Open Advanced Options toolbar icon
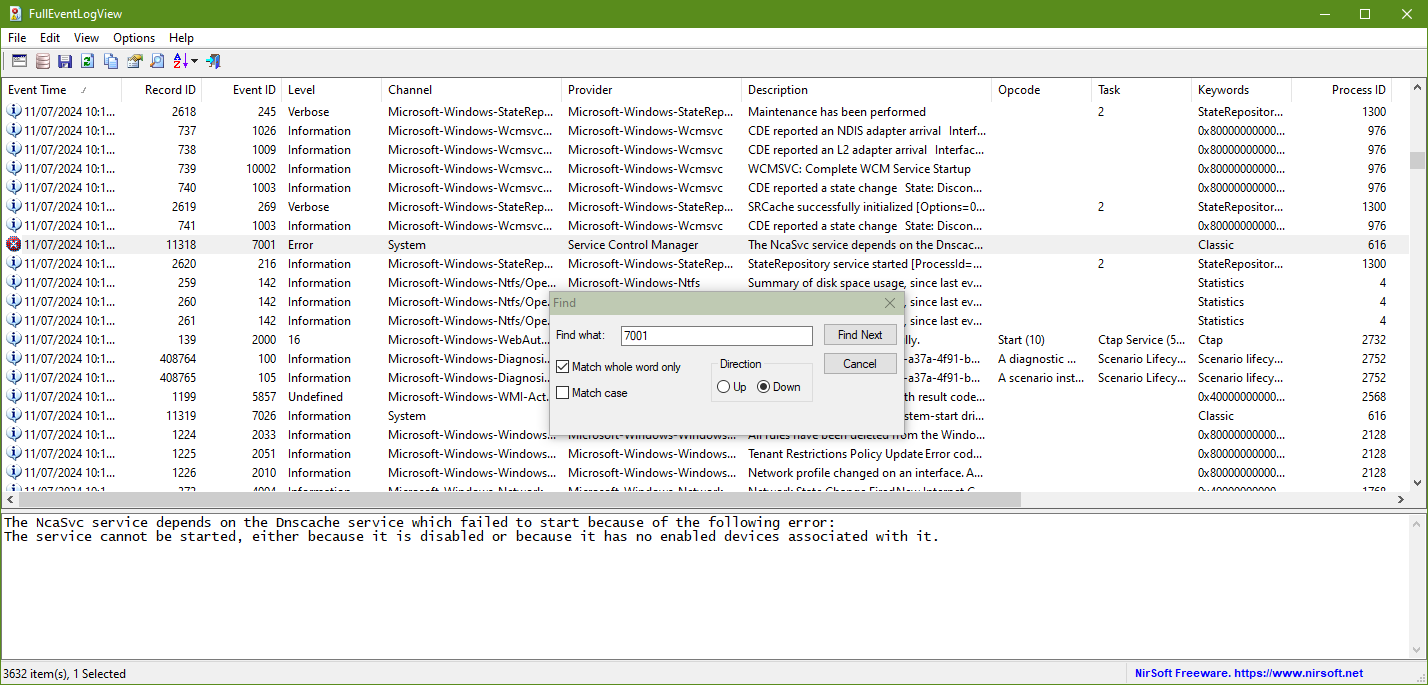Image resolution: width=1428 pixels, height=685 pixels. point(19,61)
